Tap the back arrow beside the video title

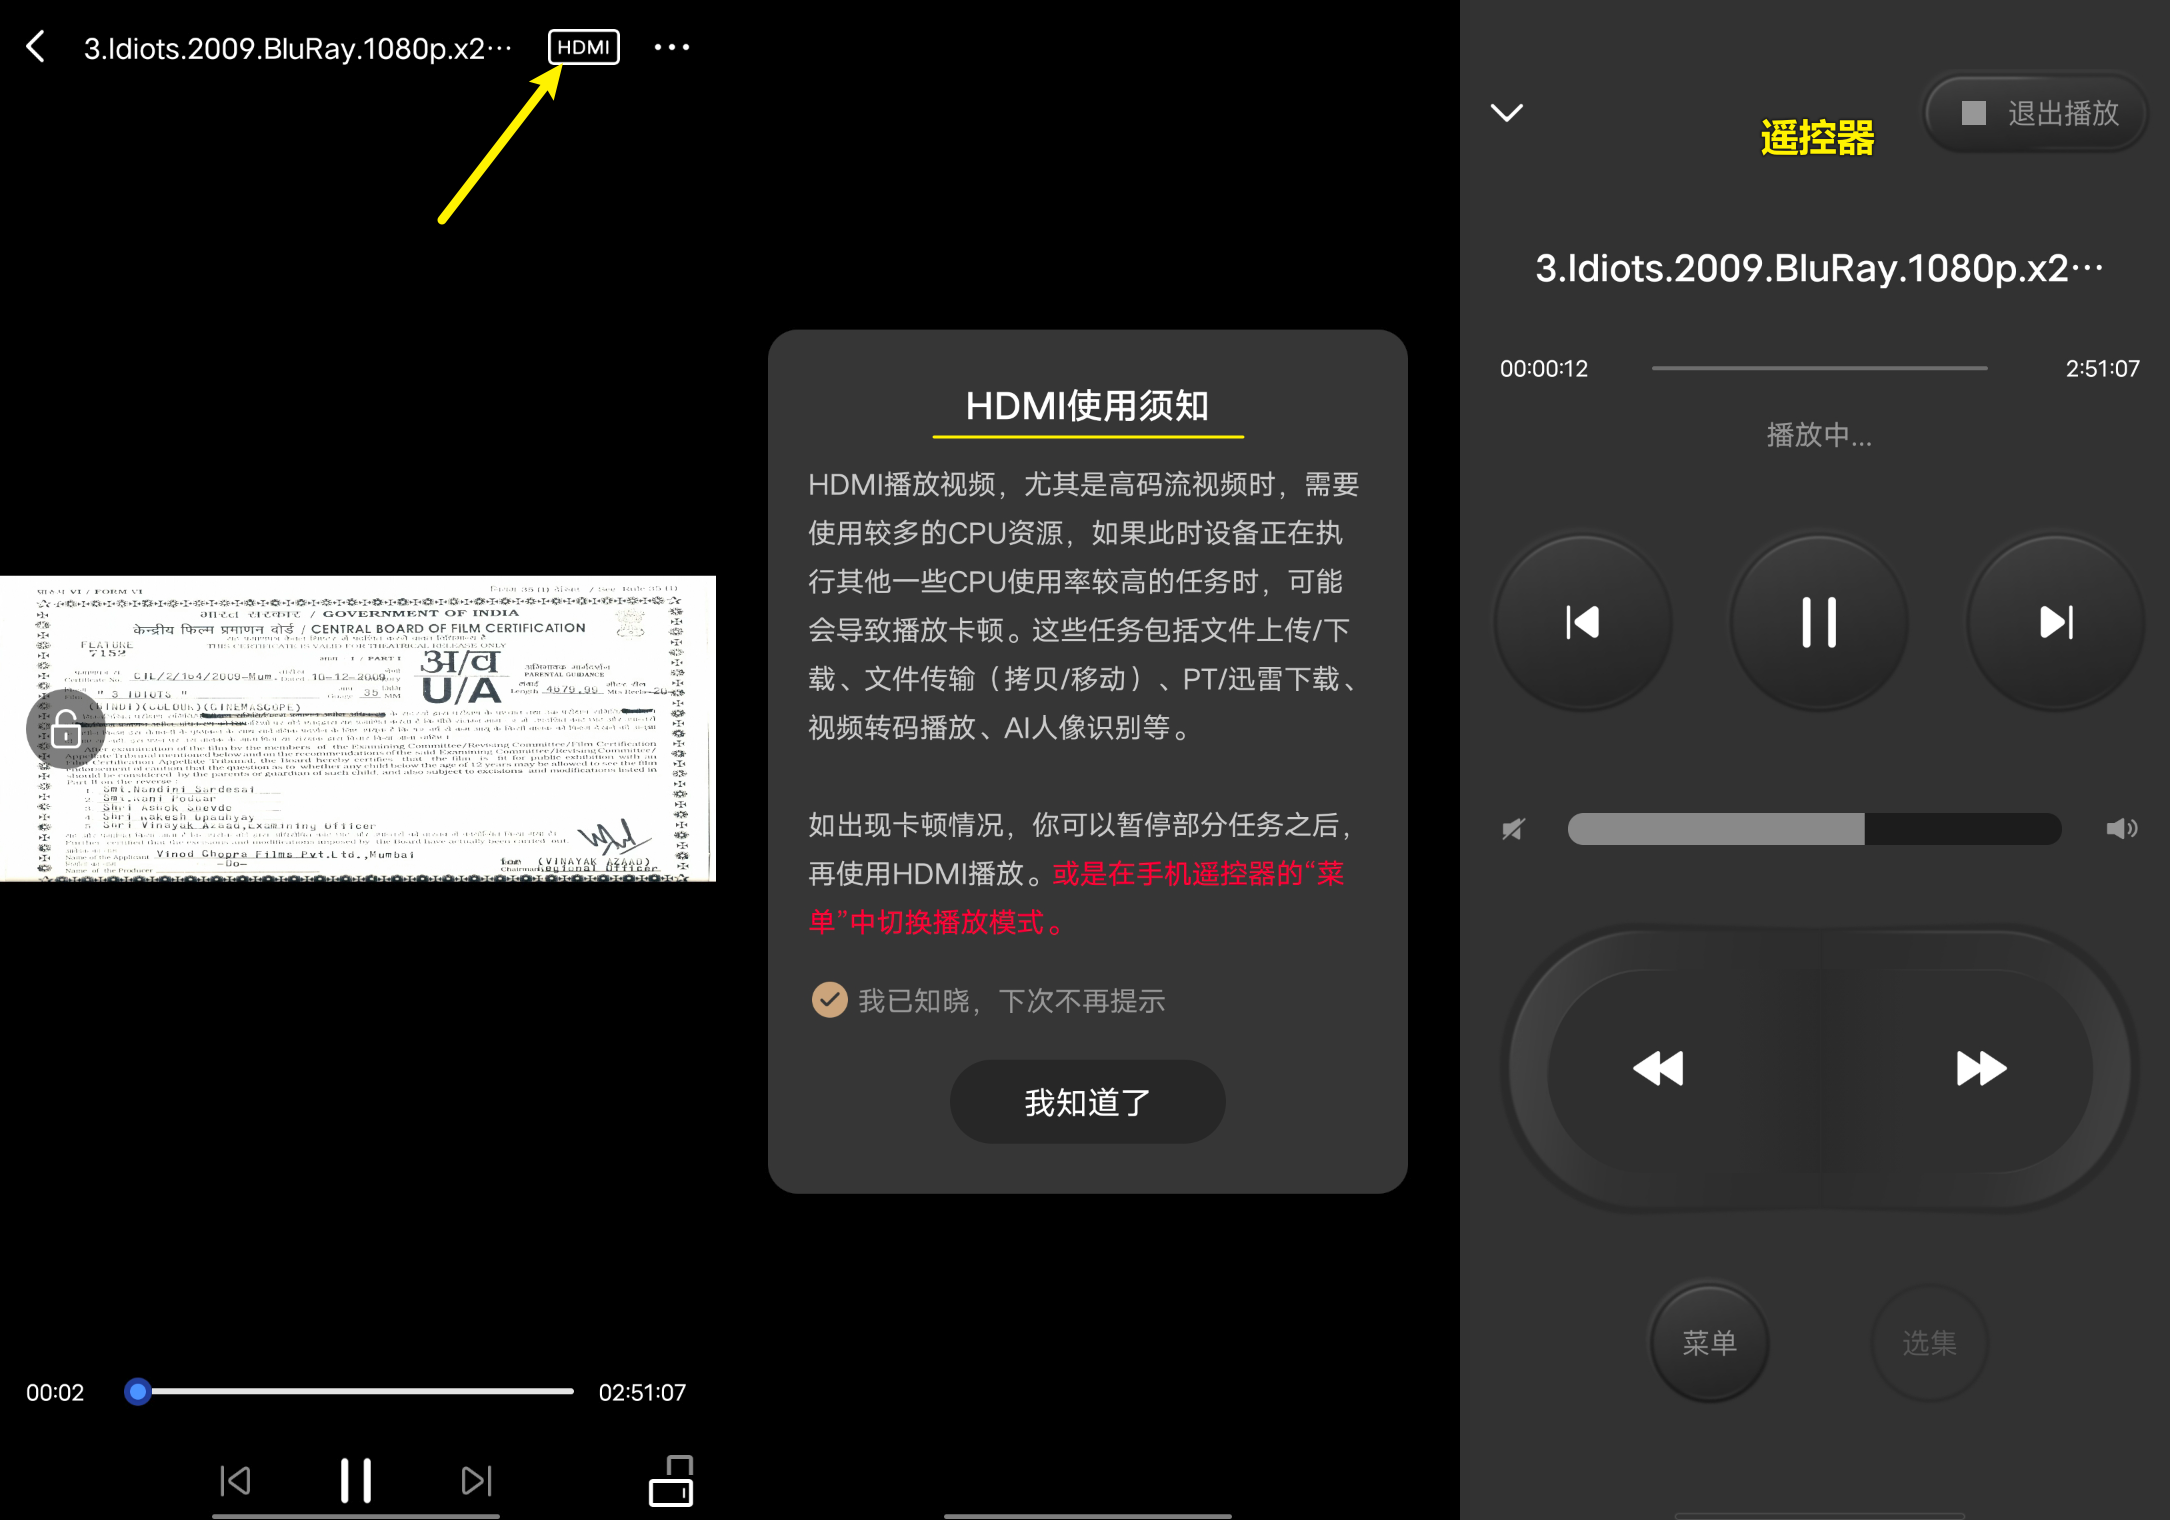[36, 46]
